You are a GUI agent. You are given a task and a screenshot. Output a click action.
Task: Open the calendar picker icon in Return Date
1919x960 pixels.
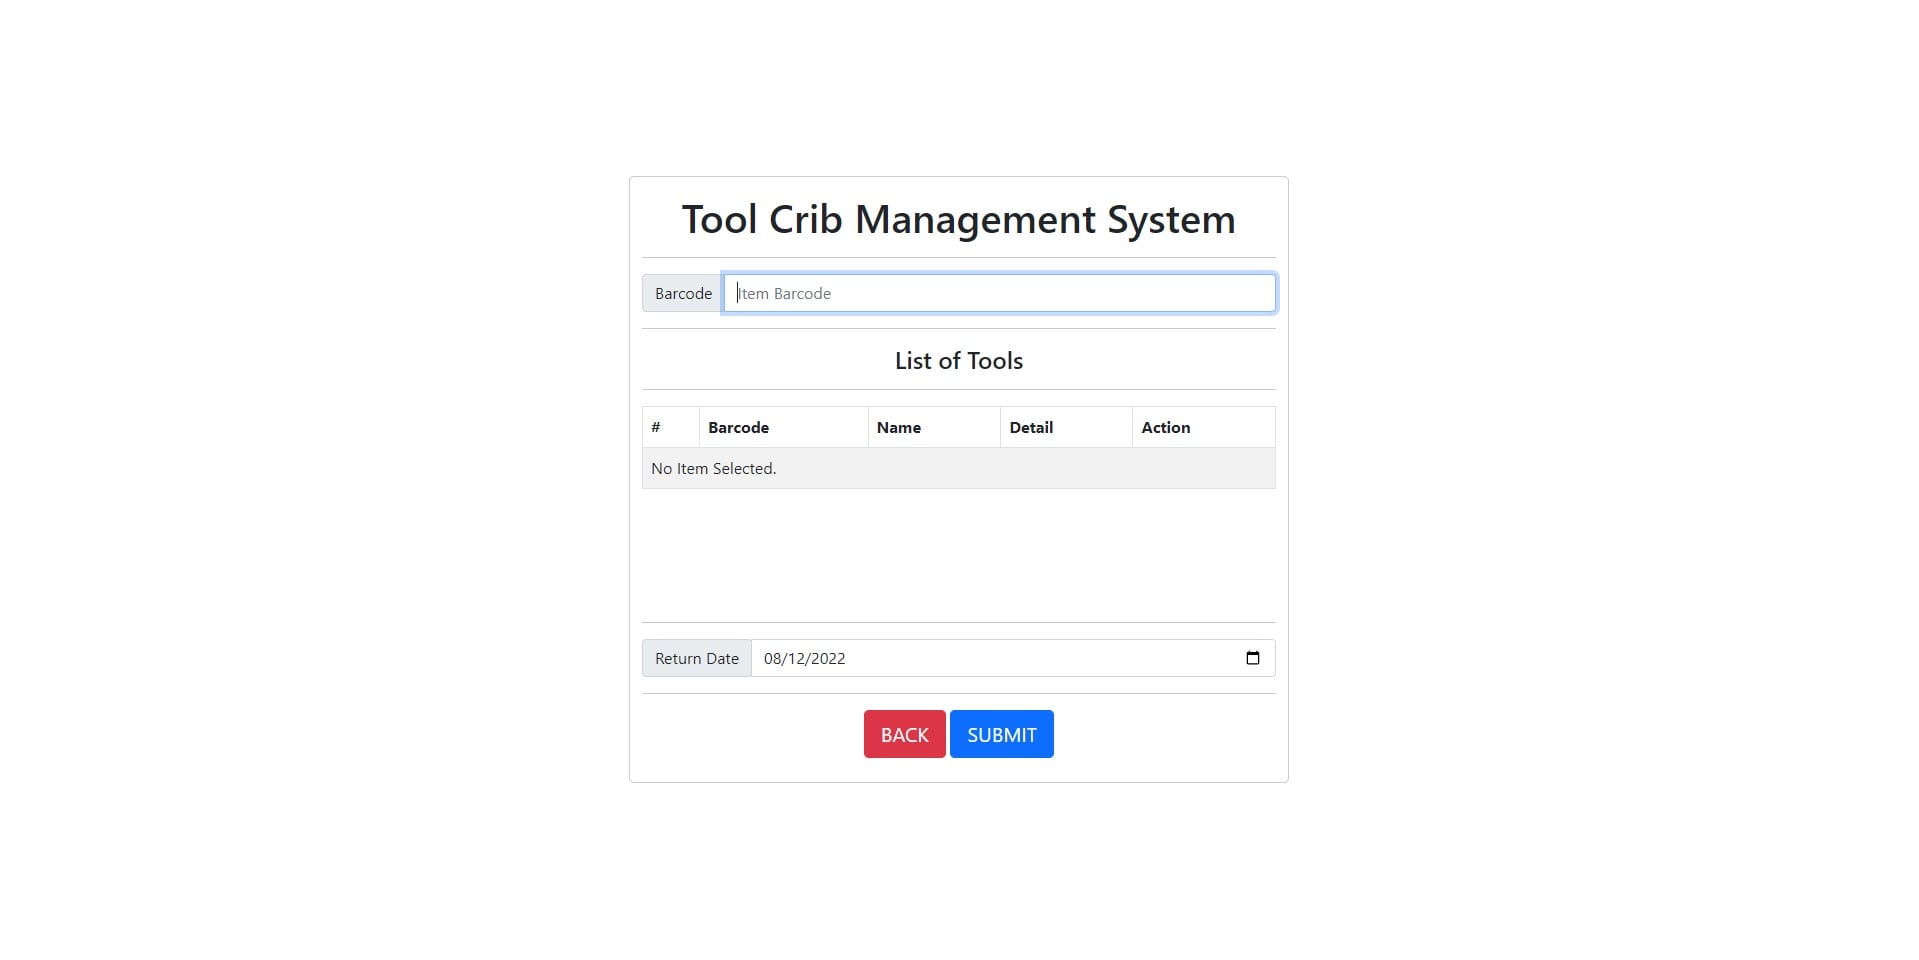coord(1252,658)
